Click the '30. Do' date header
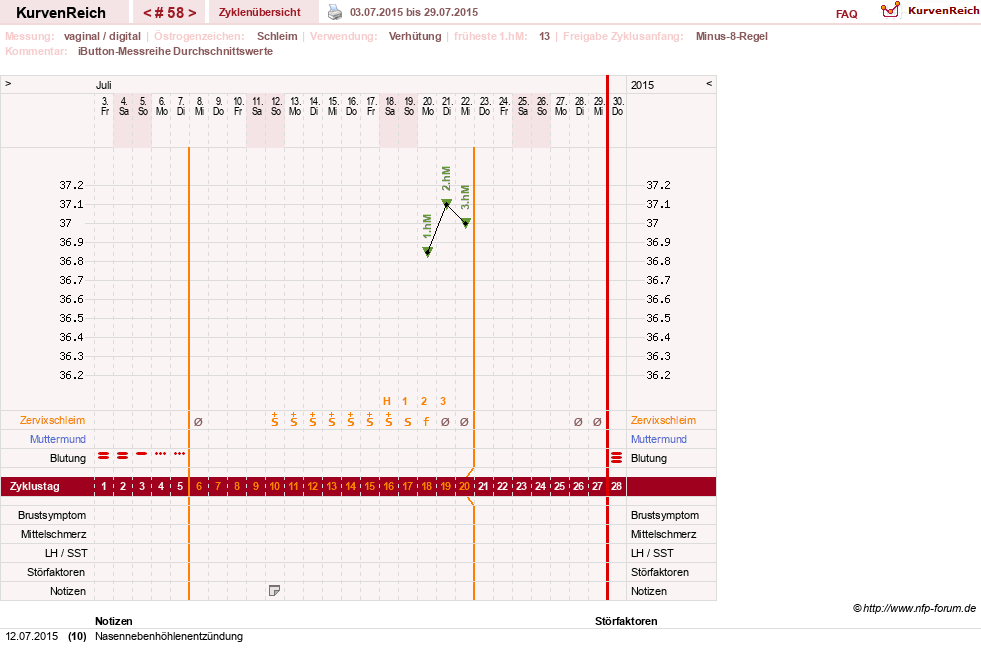Image resolution: width=981 pixels, height=660 pixels. point(618,106)
